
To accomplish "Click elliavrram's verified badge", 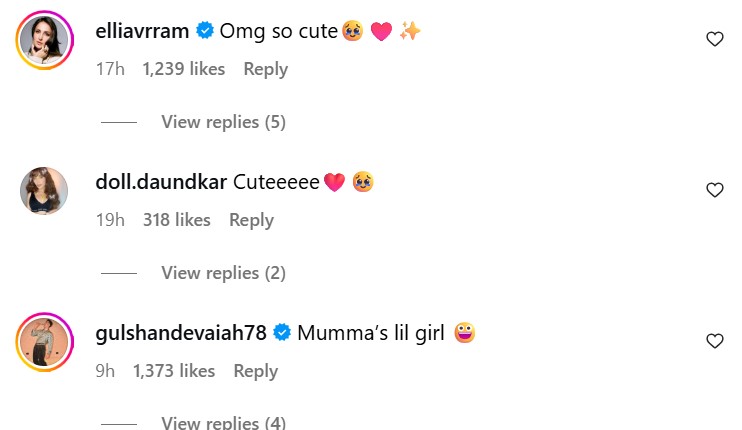I will pos(205,32).
